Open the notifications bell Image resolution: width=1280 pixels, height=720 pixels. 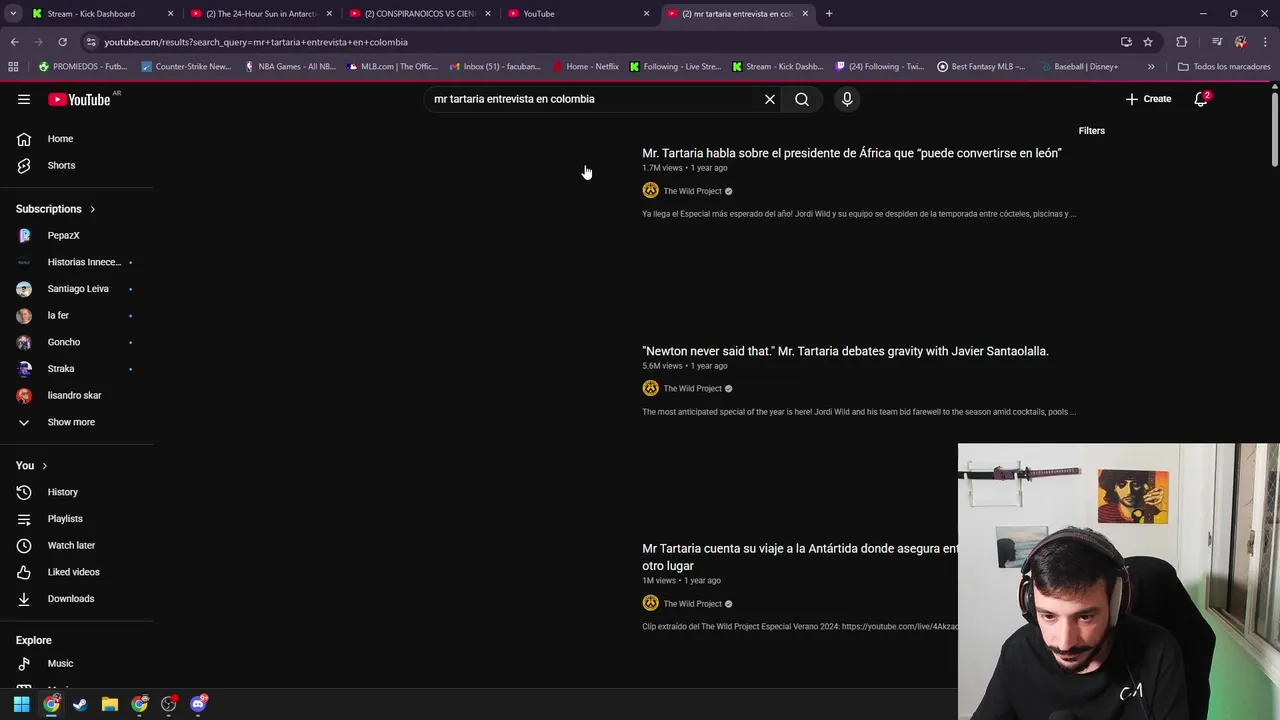(x=1201, y=99)
